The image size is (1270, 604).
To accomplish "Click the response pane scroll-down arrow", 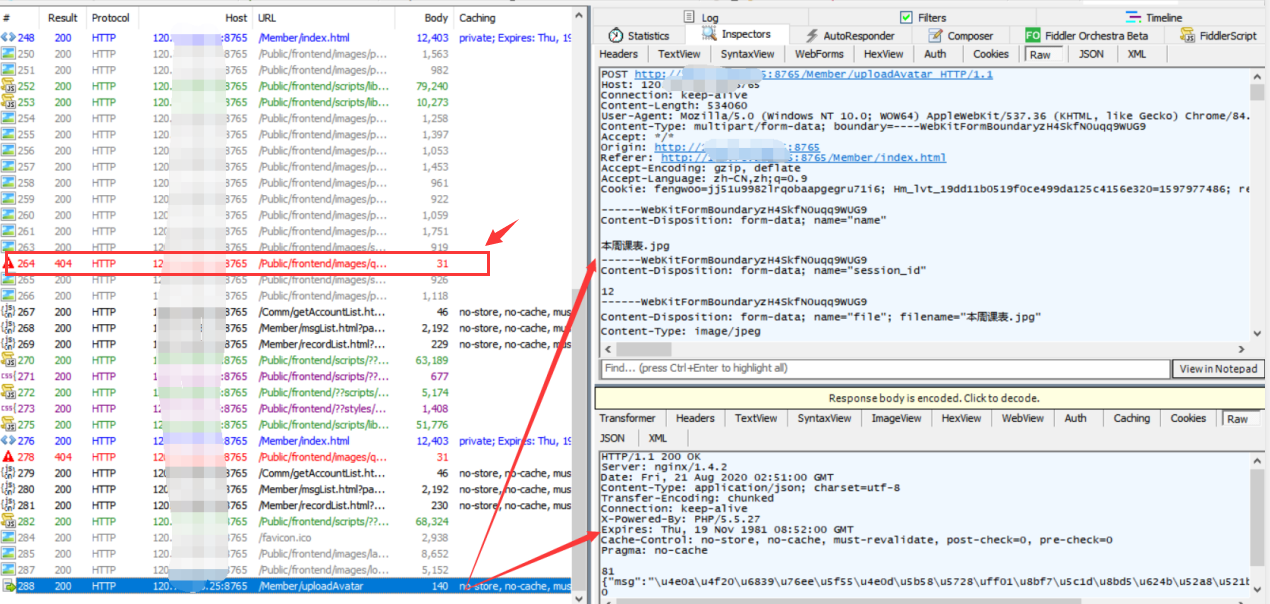I will coord(1257,591).
